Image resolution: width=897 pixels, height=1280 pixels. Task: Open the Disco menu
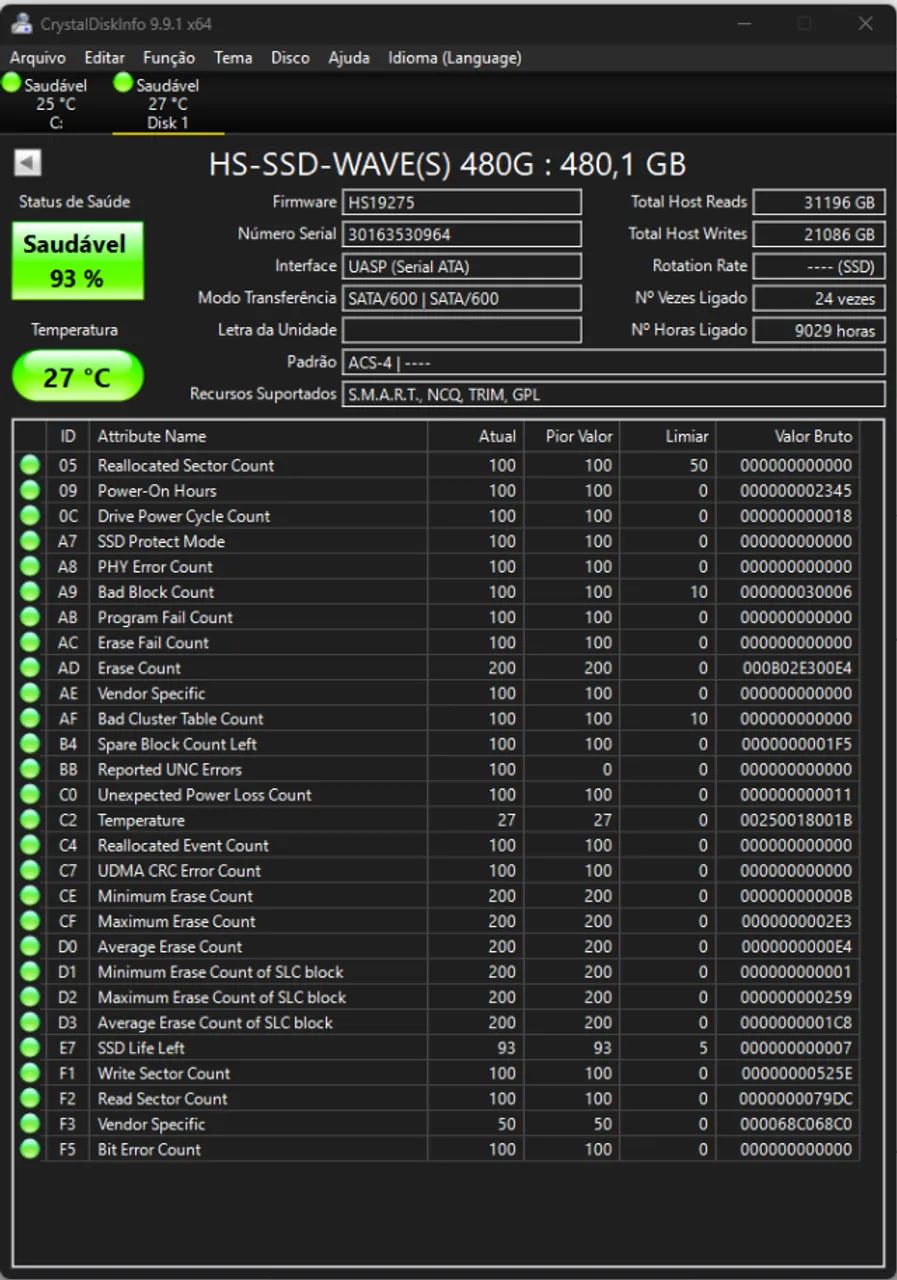[291, 58]
